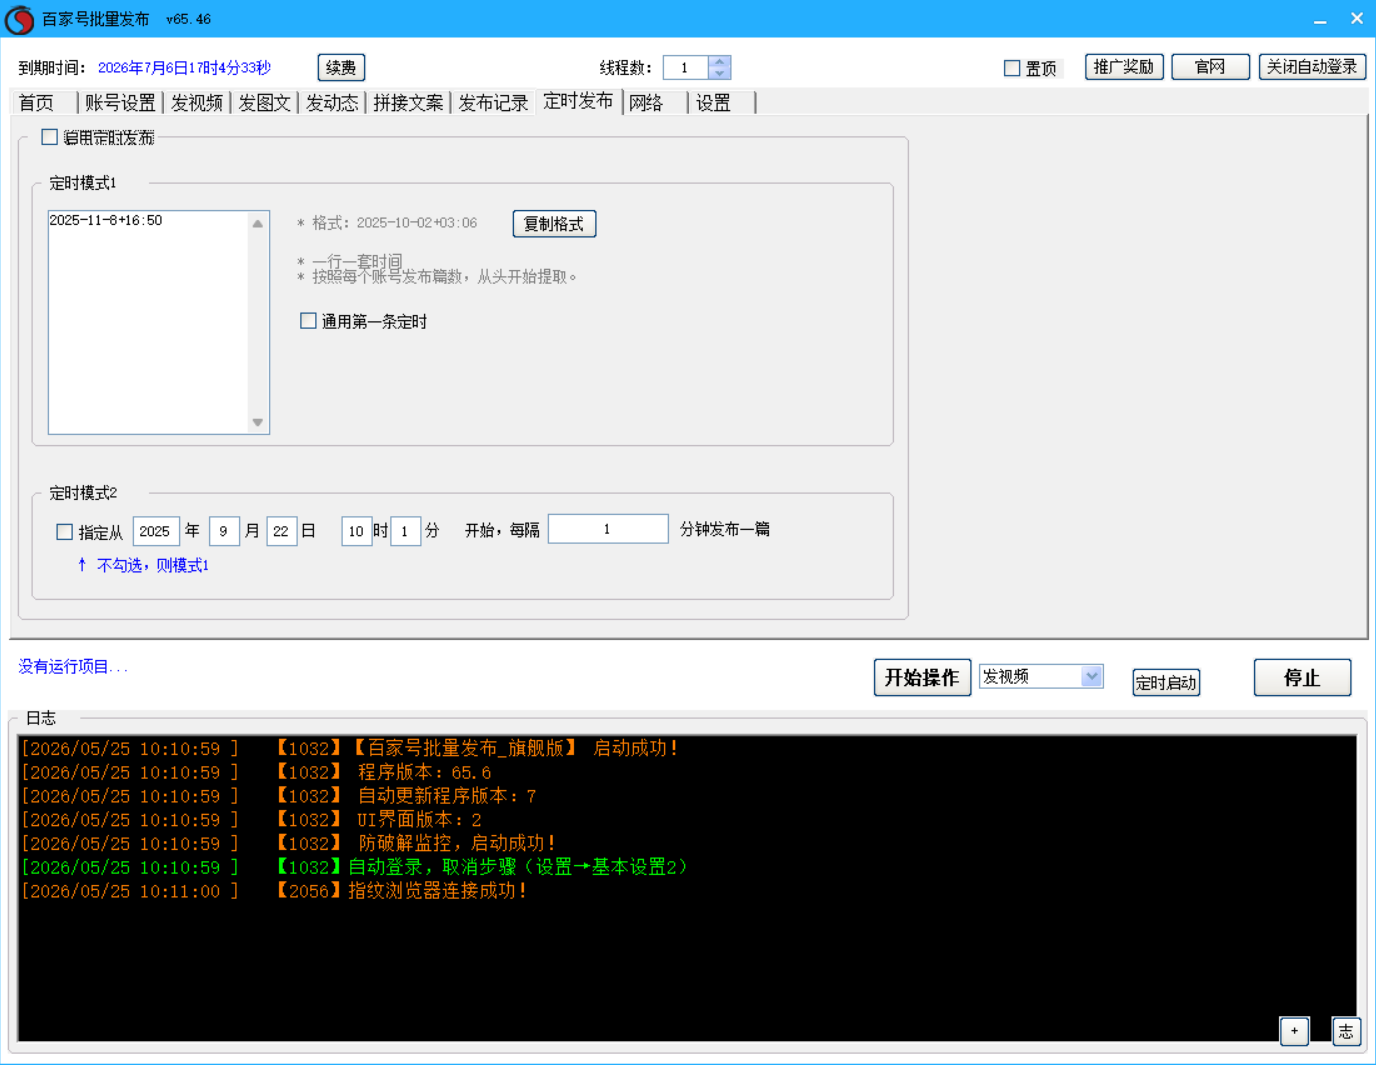Tick the '指定从' checkbox in mode 2
The image size is (1376, 1065).
click(64, 532)
